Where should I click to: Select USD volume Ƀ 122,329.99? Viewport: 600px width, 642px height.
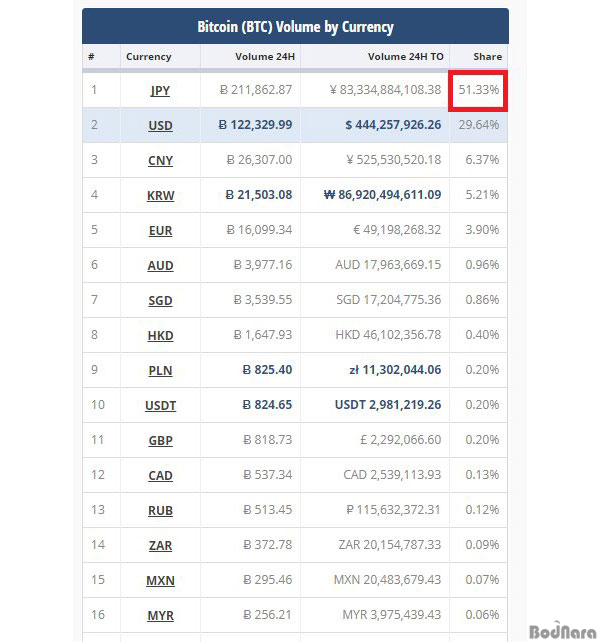pyautogui.click(x=255, y=124)
